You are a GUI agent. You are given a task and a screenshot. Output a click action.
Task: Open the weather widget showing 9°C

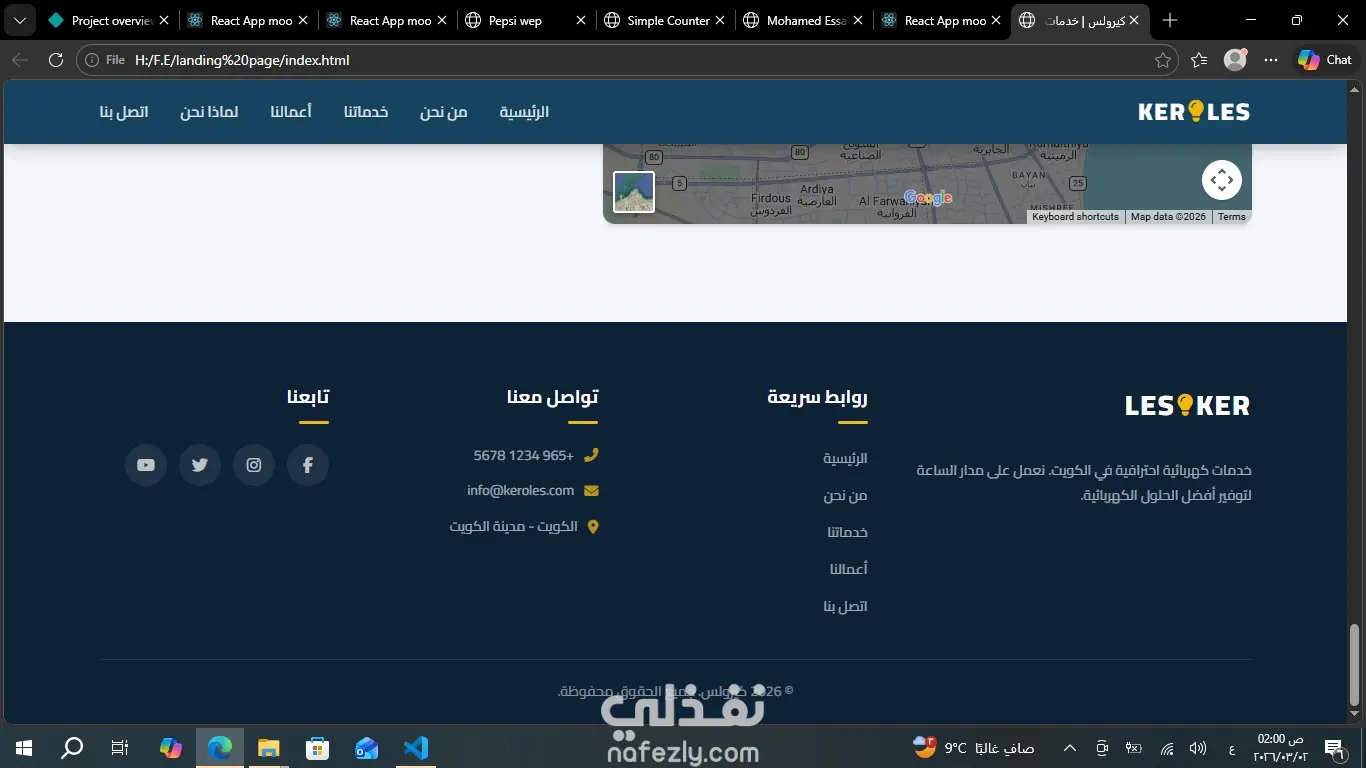[973, 747]
